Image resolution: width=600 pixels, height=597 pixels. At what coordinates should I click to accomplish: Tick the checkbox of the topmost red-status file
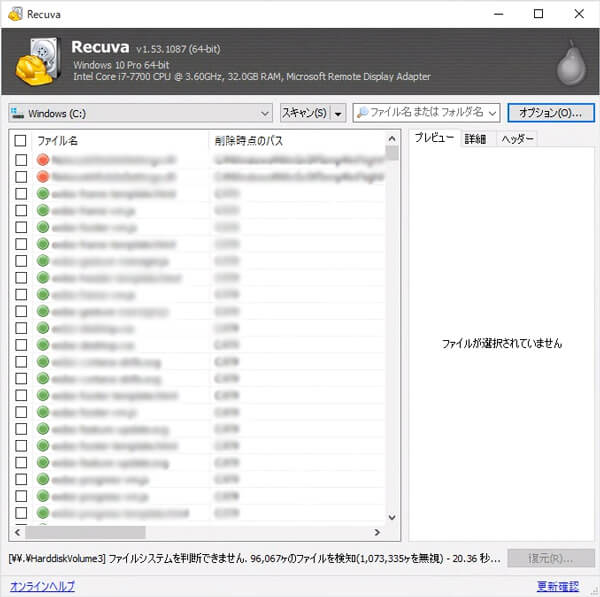pos(21,160)
